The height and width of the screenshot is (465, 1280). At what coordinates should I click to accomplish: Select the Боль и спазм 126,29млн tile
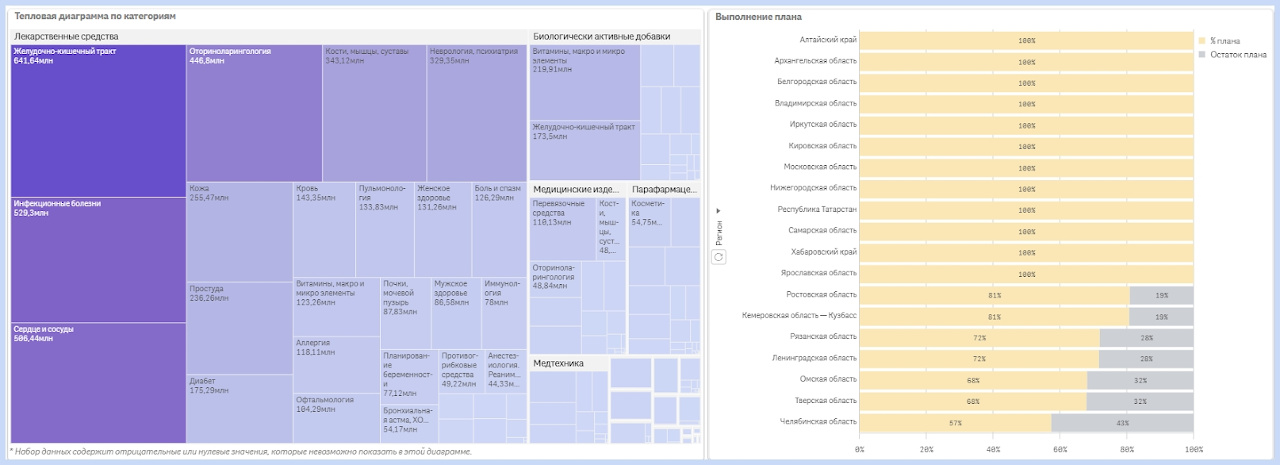click(499, 230)
